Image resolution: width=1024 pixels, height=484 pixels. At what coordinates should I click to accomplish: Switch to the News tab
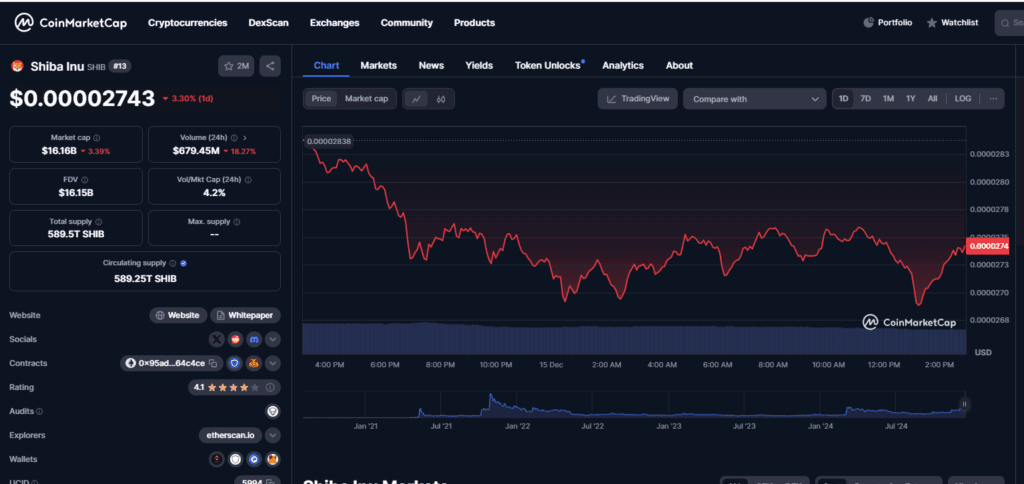point(431,65)
